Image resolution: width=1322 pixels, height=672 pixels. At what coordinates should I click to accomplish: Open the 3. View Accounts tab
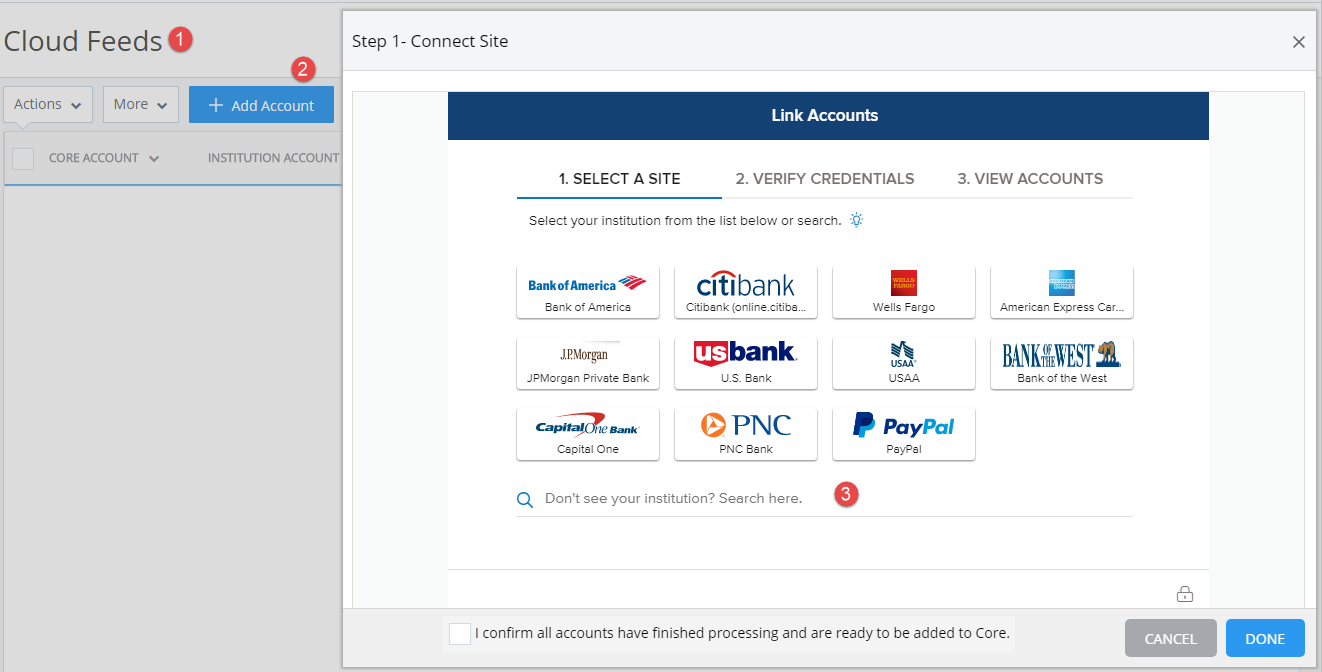[1030, 179]
